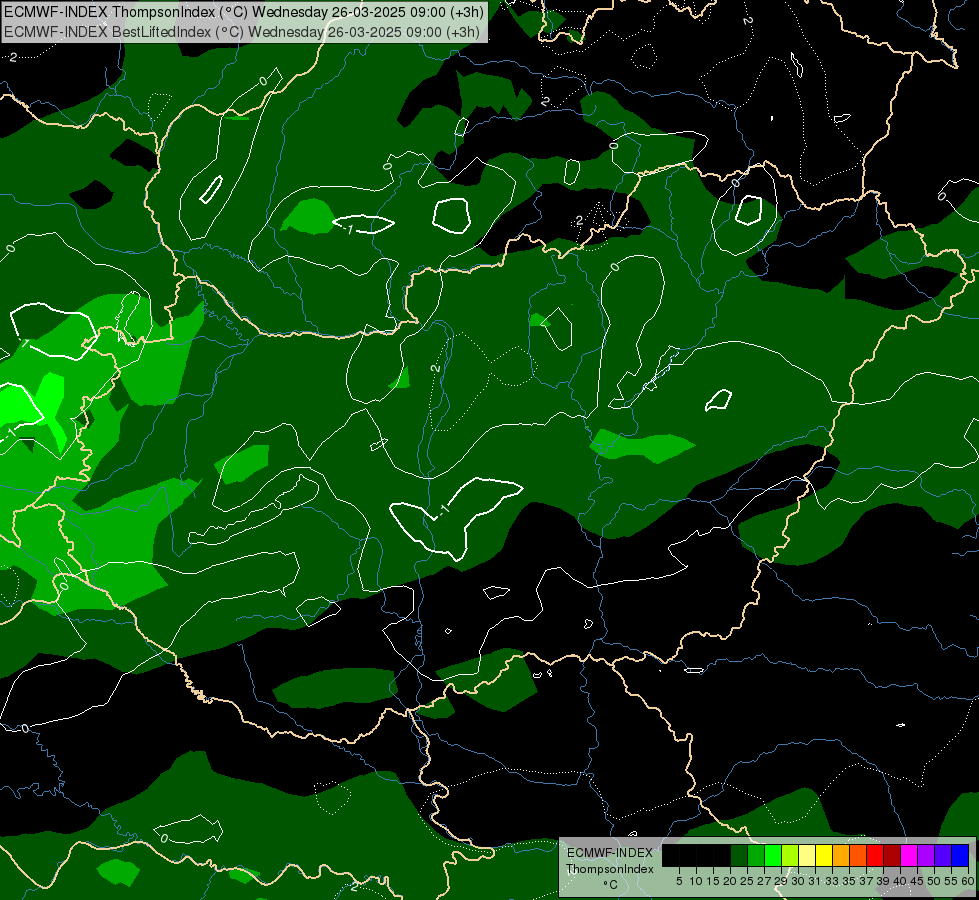The height and width of the screenshot is (900, 979).
Task: Click the pure blue 55–60 legend swatch
Action: [x=960, y=855]
